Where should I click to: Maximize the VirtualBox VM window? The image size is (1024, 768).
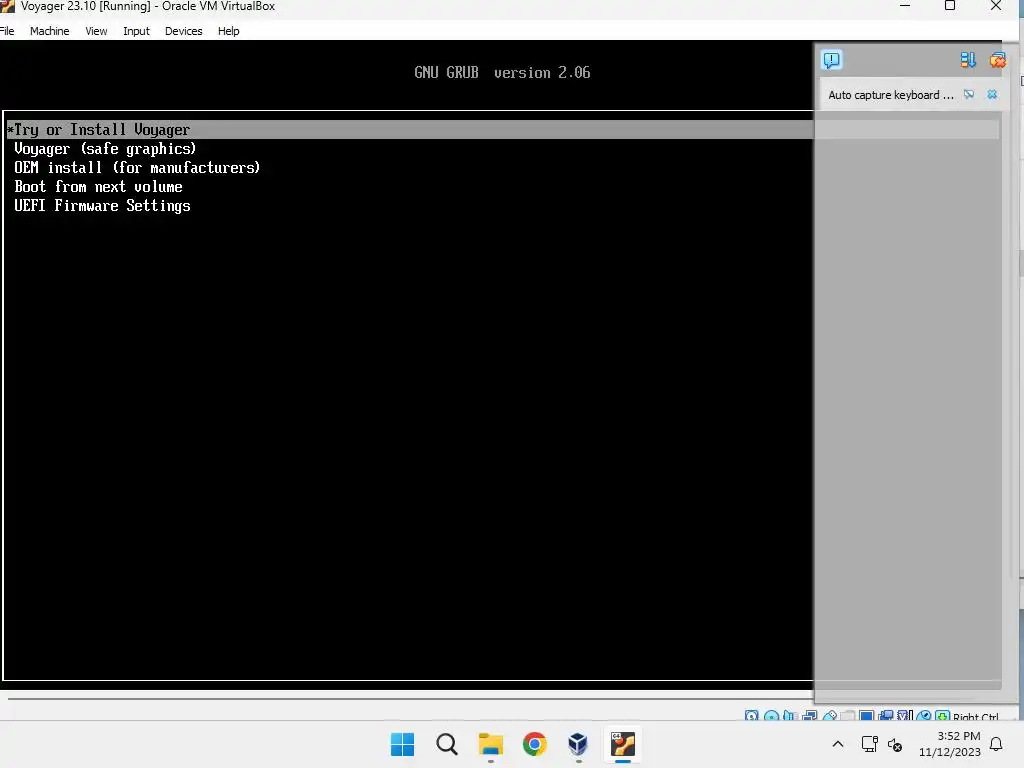point(950,6)
